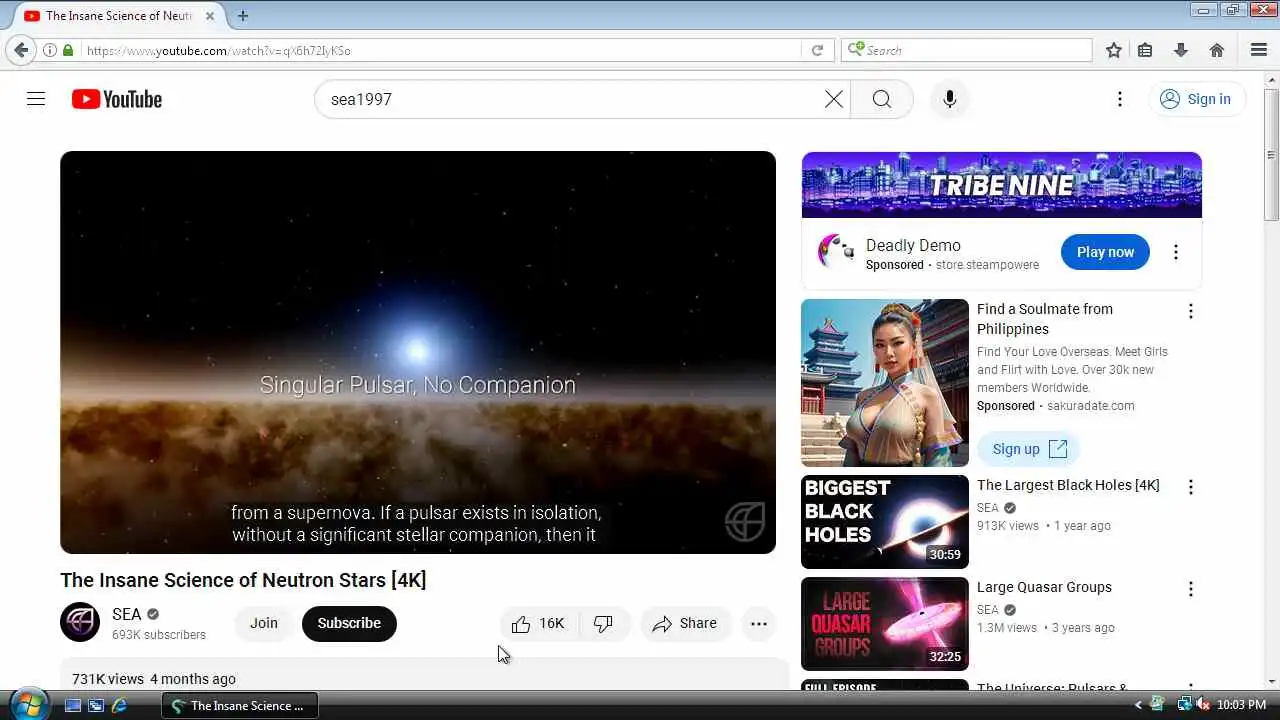Click the browser back arrow
This screenshot has width=1280, height=720.
21,50
